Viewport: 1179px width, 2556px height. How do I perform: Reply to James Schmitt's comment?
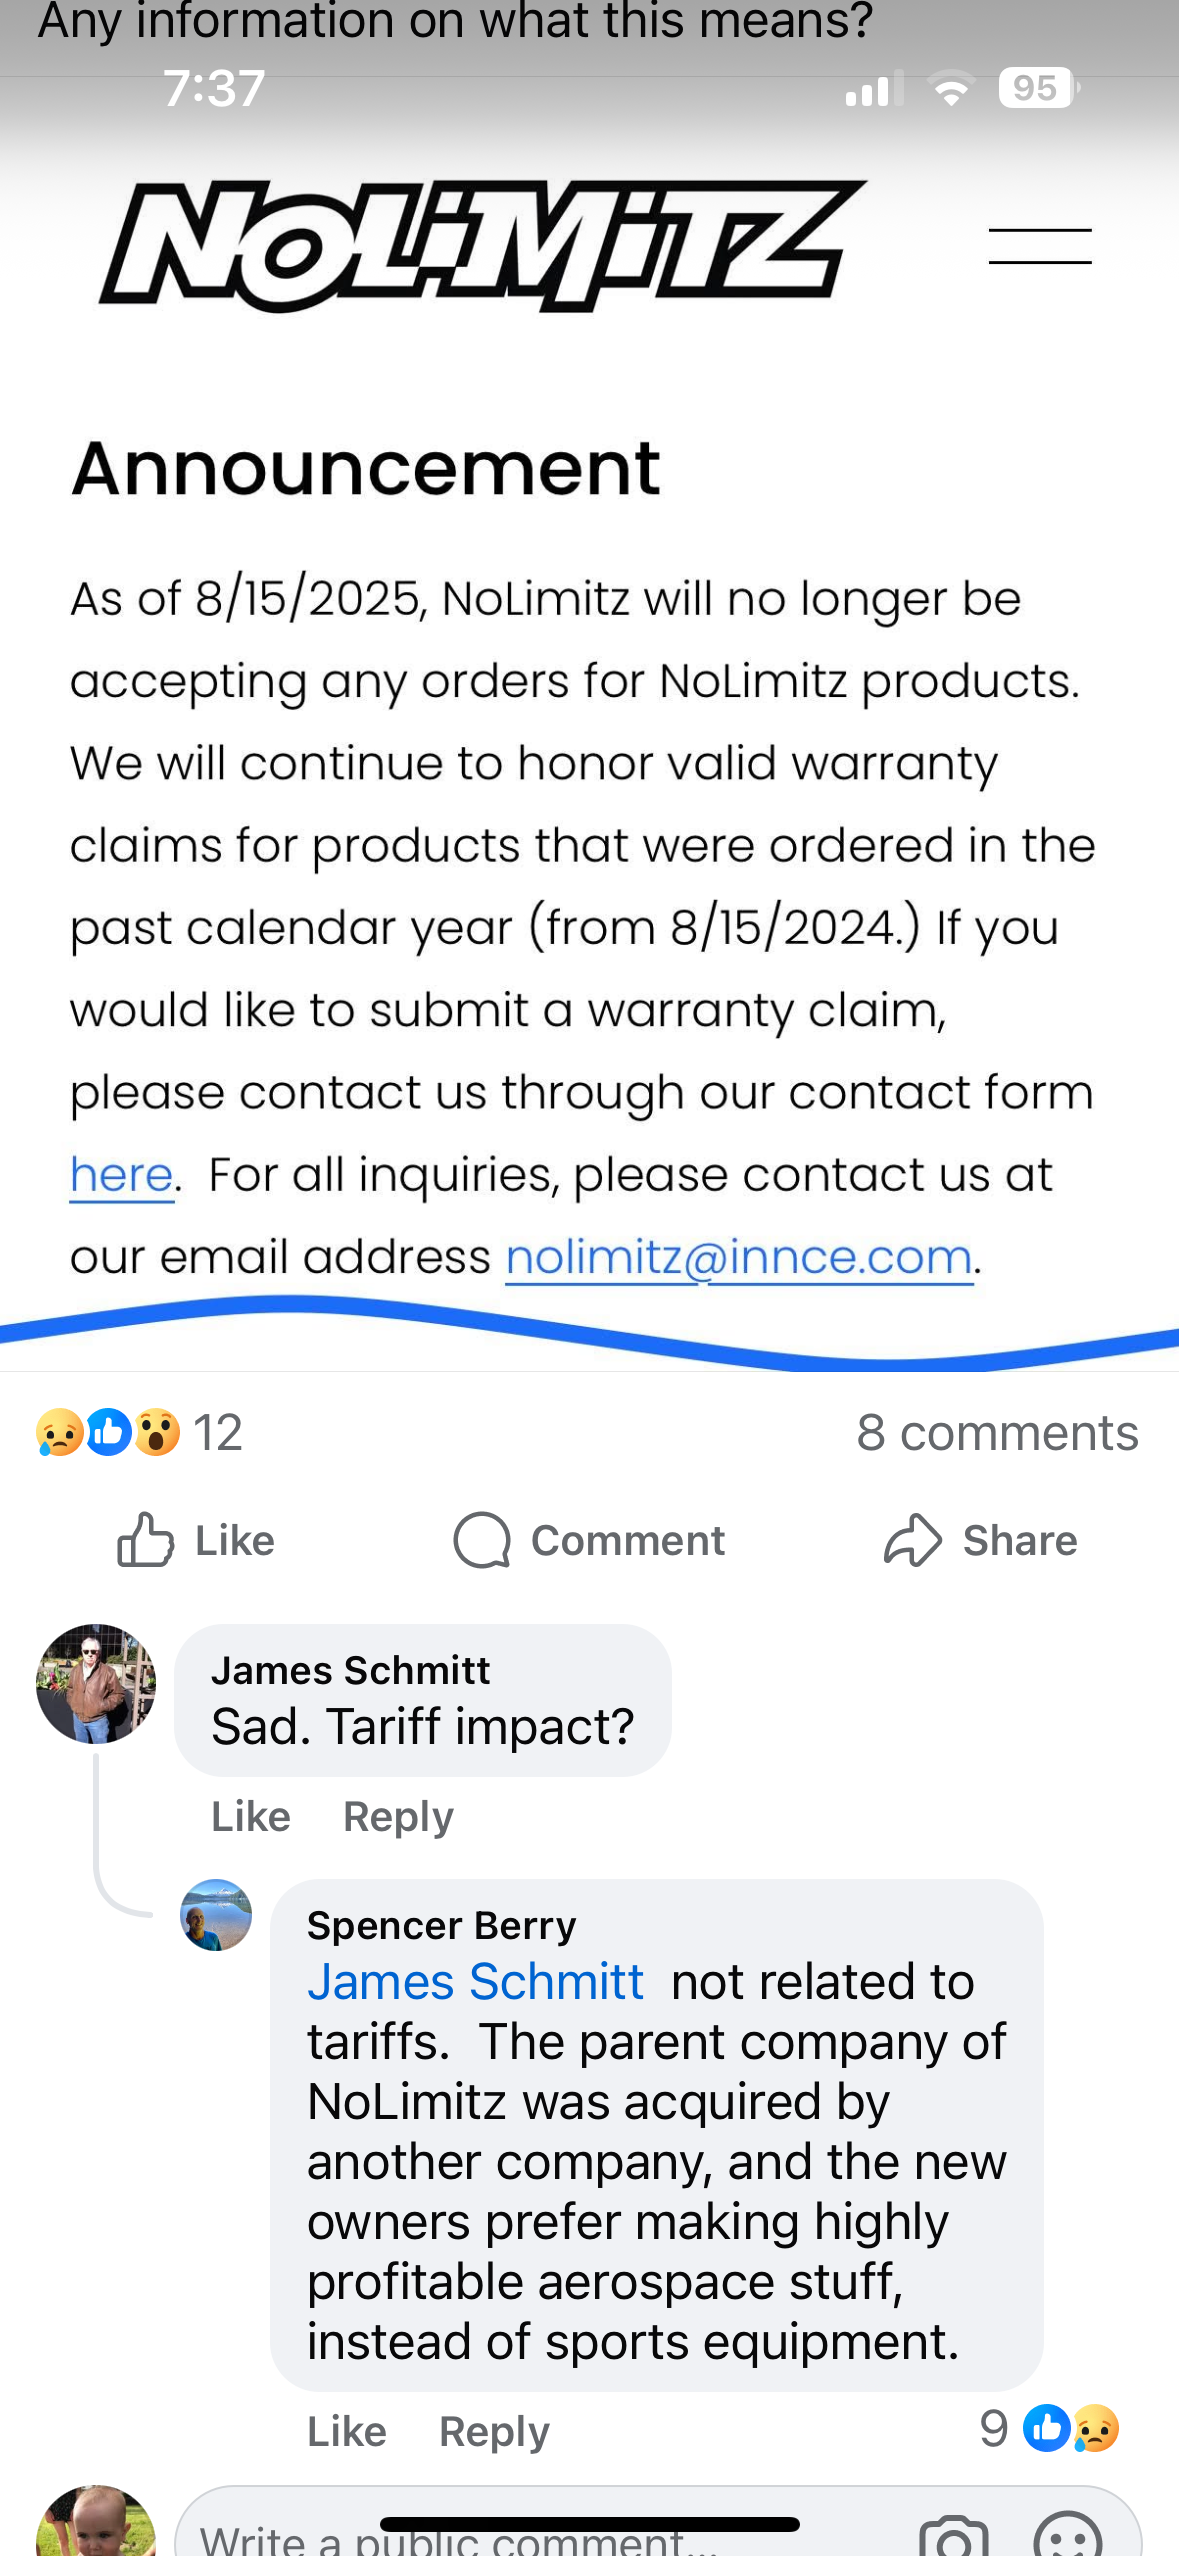pyautogui.click(x=398, y=1816)
